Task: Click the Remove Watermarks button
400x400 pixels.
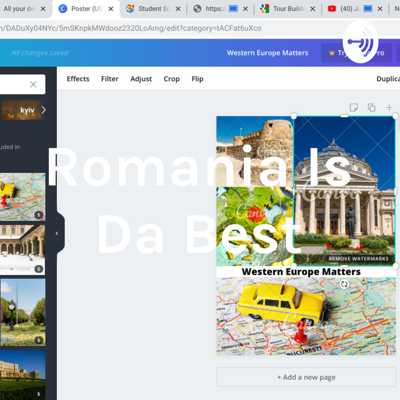Action: point(358,259)
